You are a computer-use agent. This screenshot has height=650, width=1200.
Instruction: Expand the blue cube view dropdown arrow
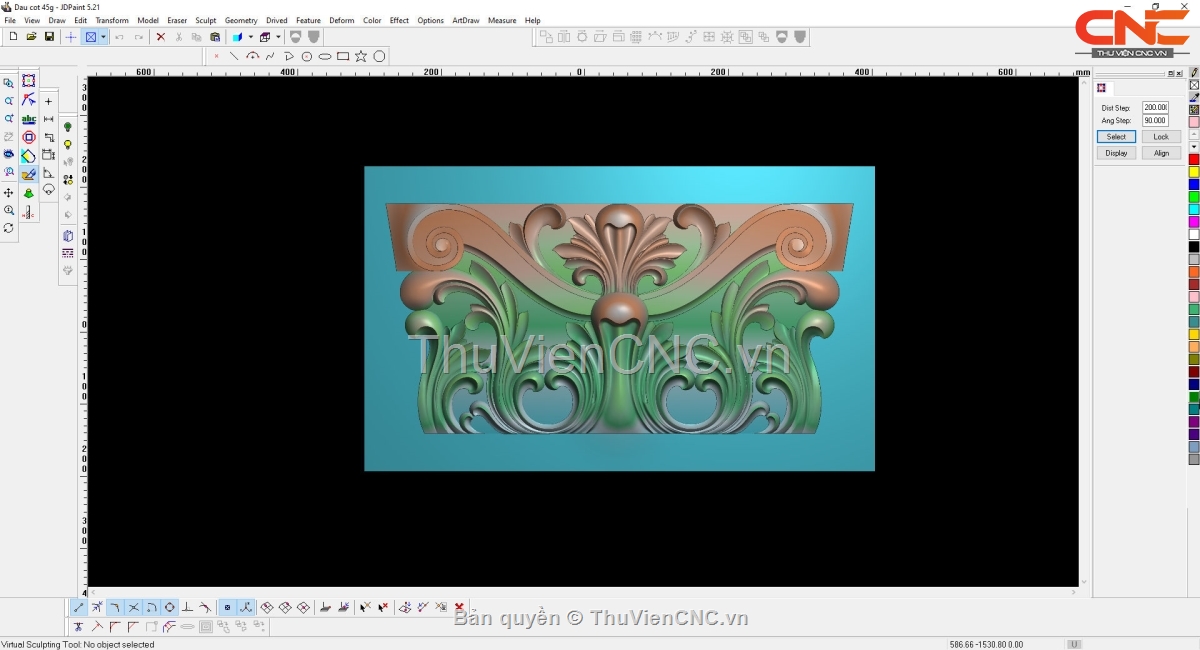pyautogui.click(x=250, y=37)
